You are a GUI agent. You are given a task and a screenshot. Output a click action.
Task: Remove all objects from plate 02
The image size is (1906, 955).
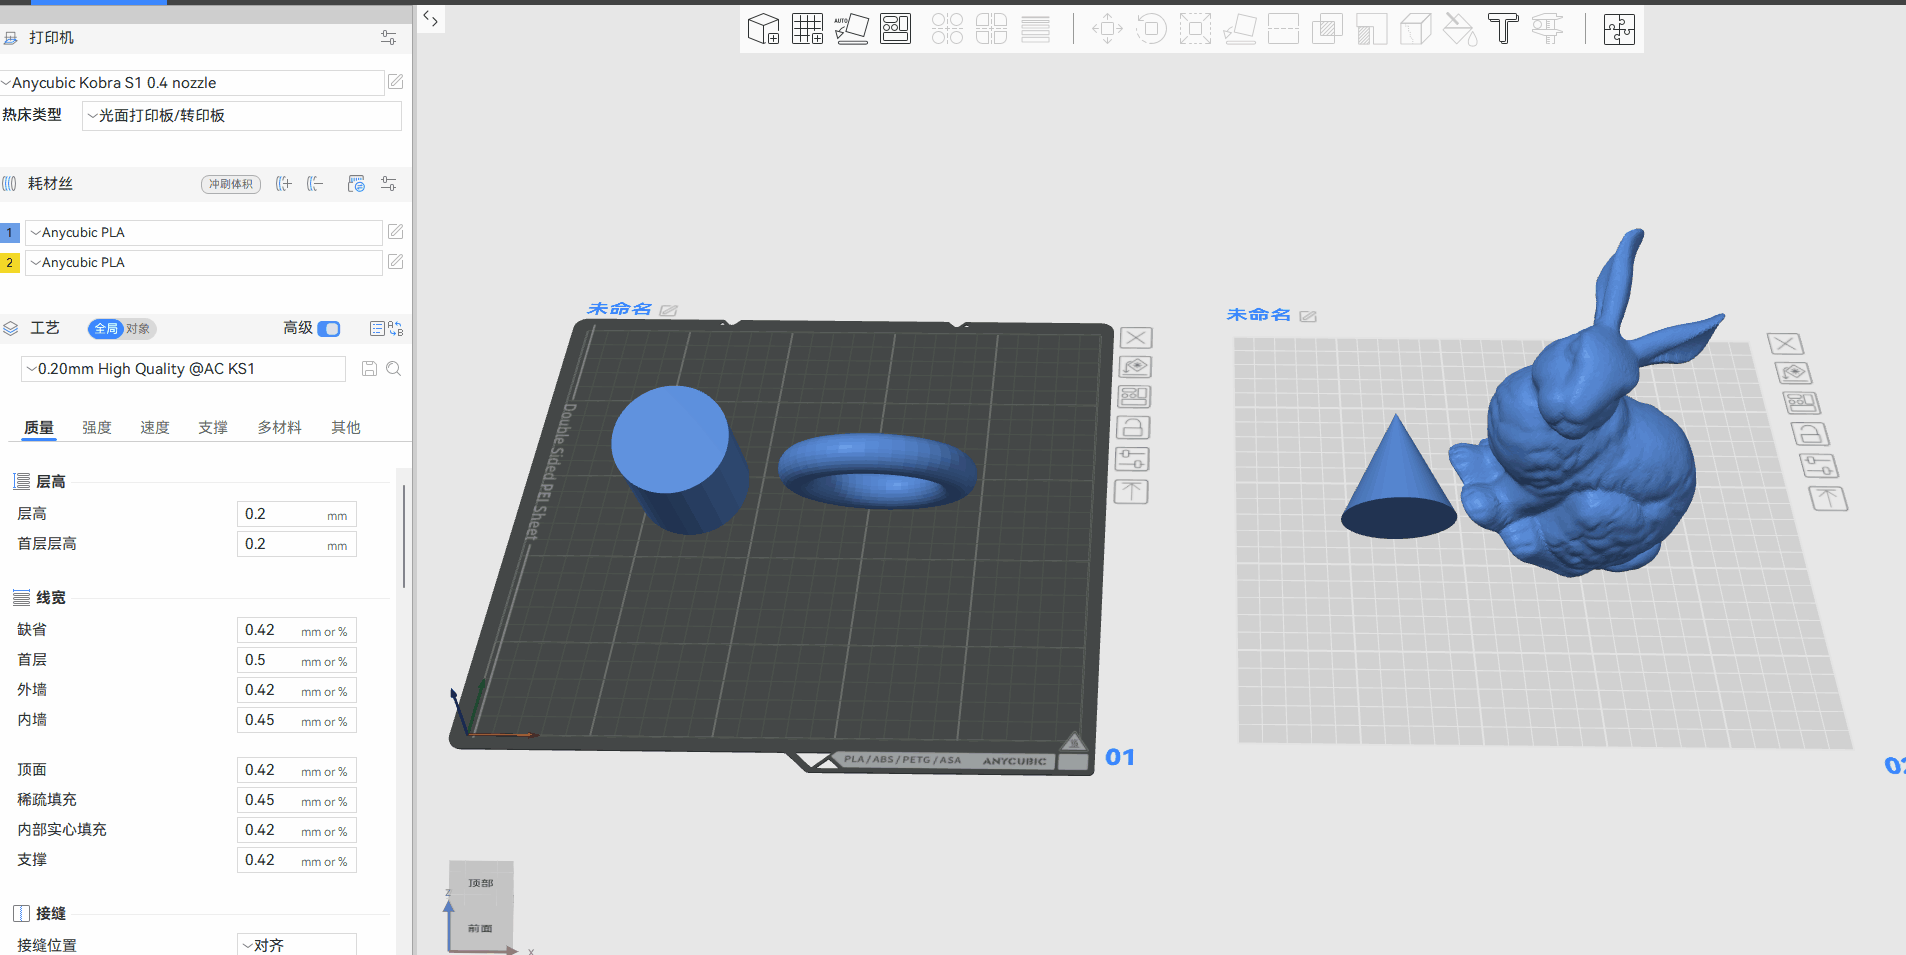click(1786, 344)
